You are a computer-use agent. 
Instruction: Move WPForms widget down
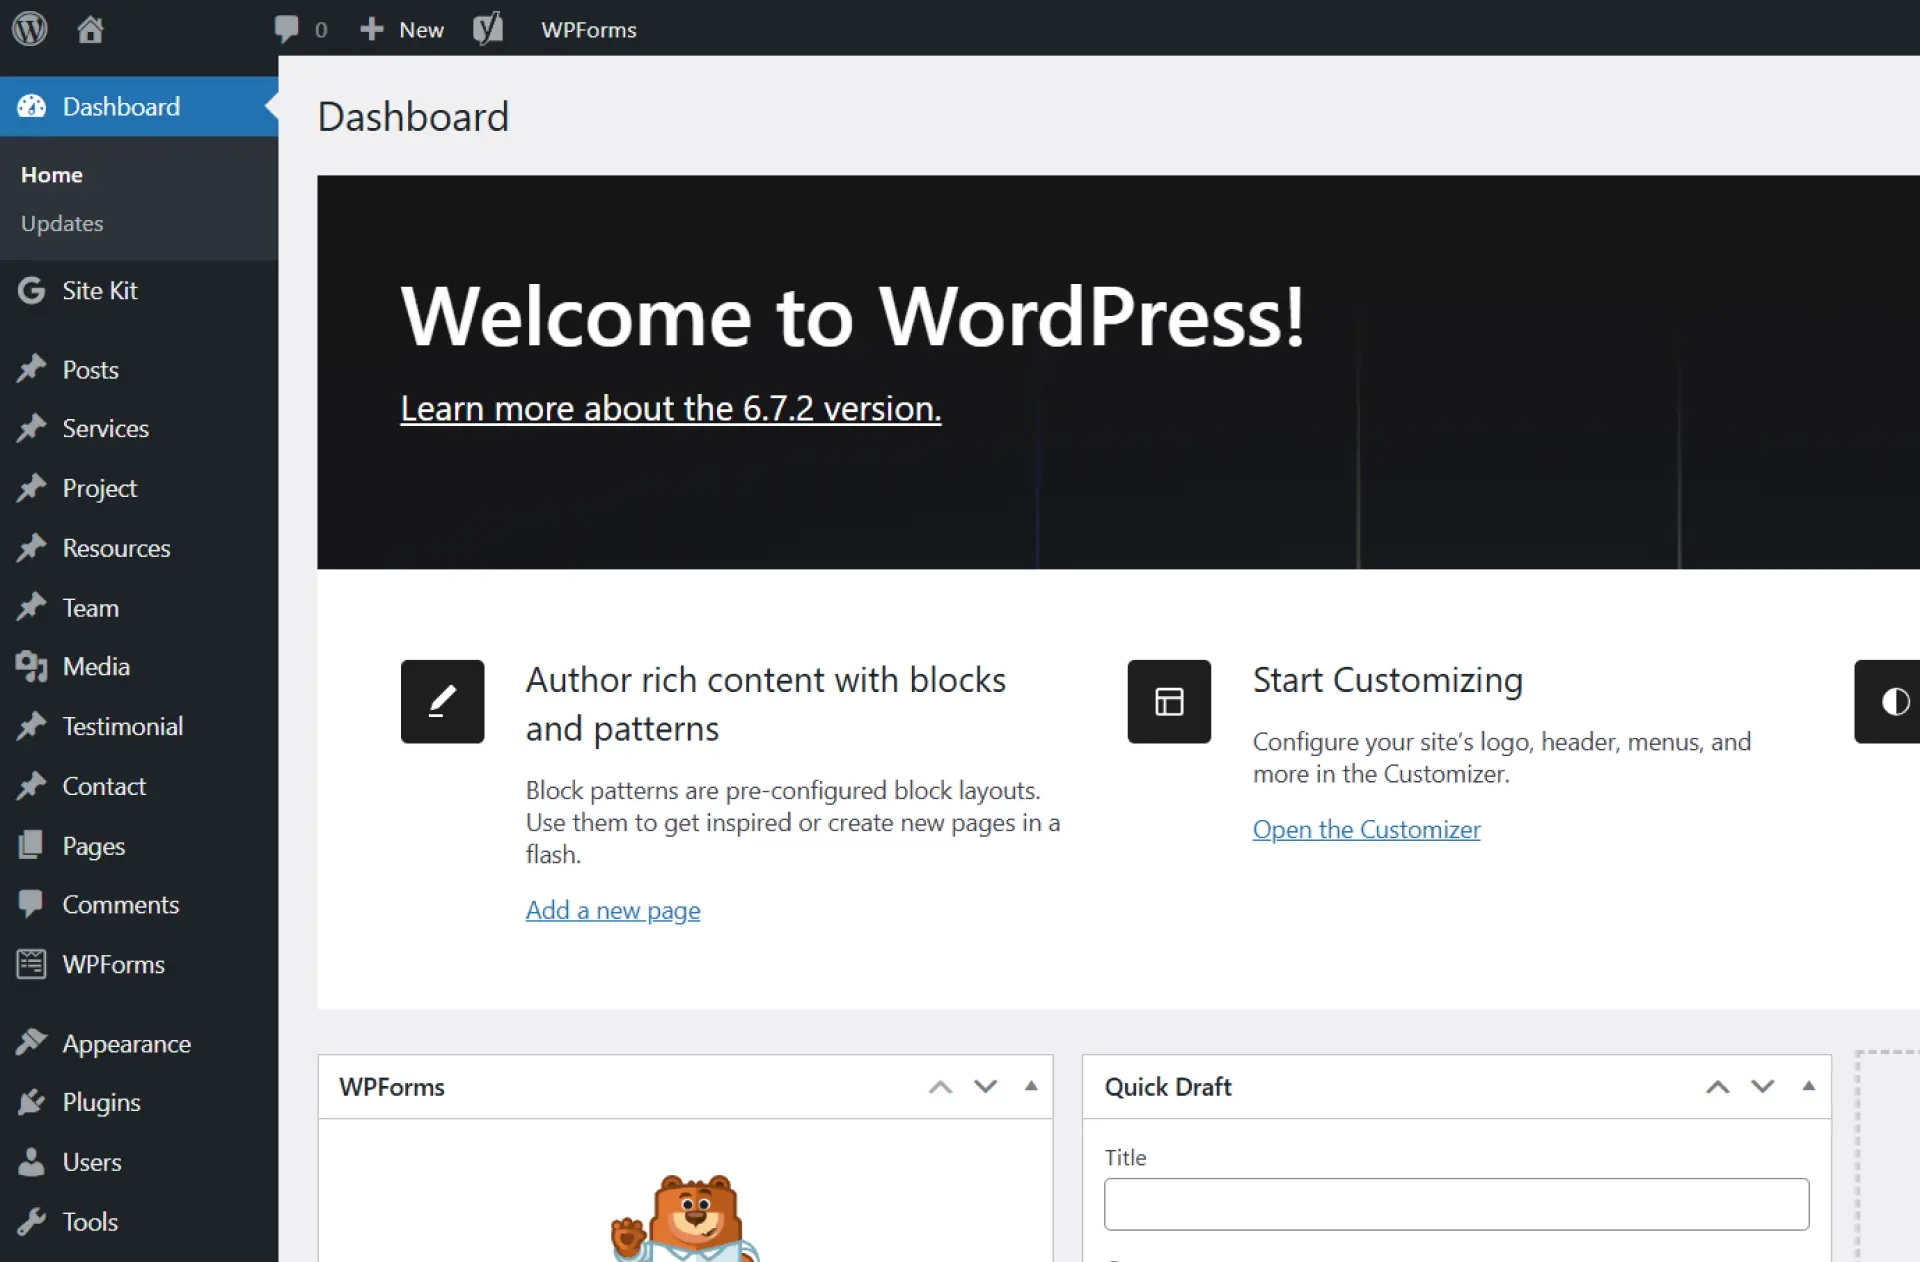[x=986, y=1087]
